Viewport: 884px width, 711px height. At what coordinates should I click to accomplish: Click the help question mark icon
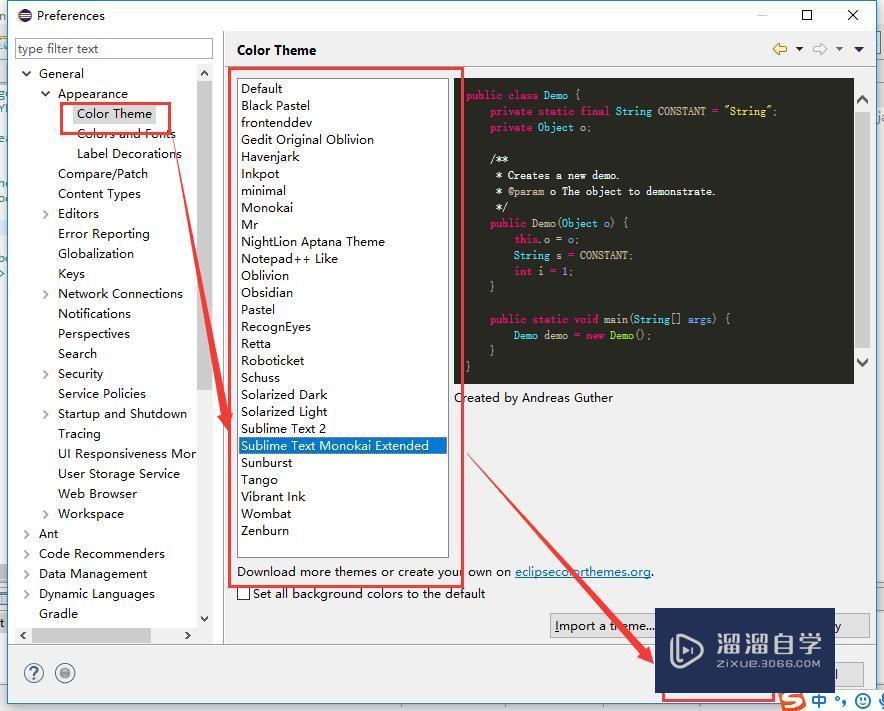[x=34, y=673]
